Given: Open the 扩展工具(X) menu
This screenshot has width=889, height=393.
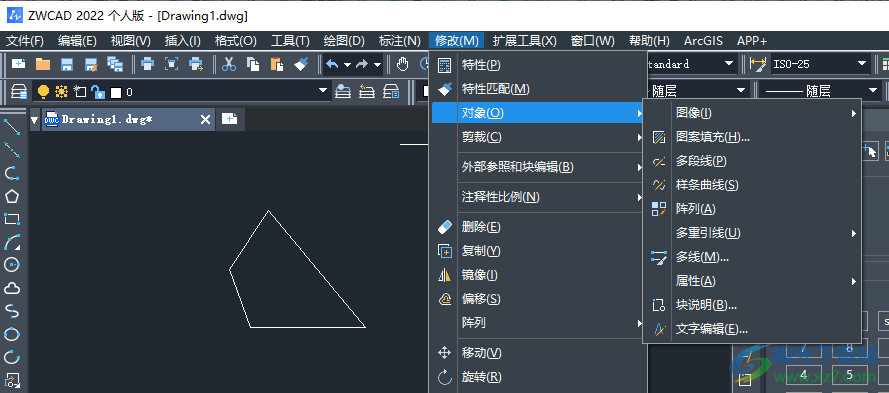Looking at the screenshot, I should (x=524, y=41).
